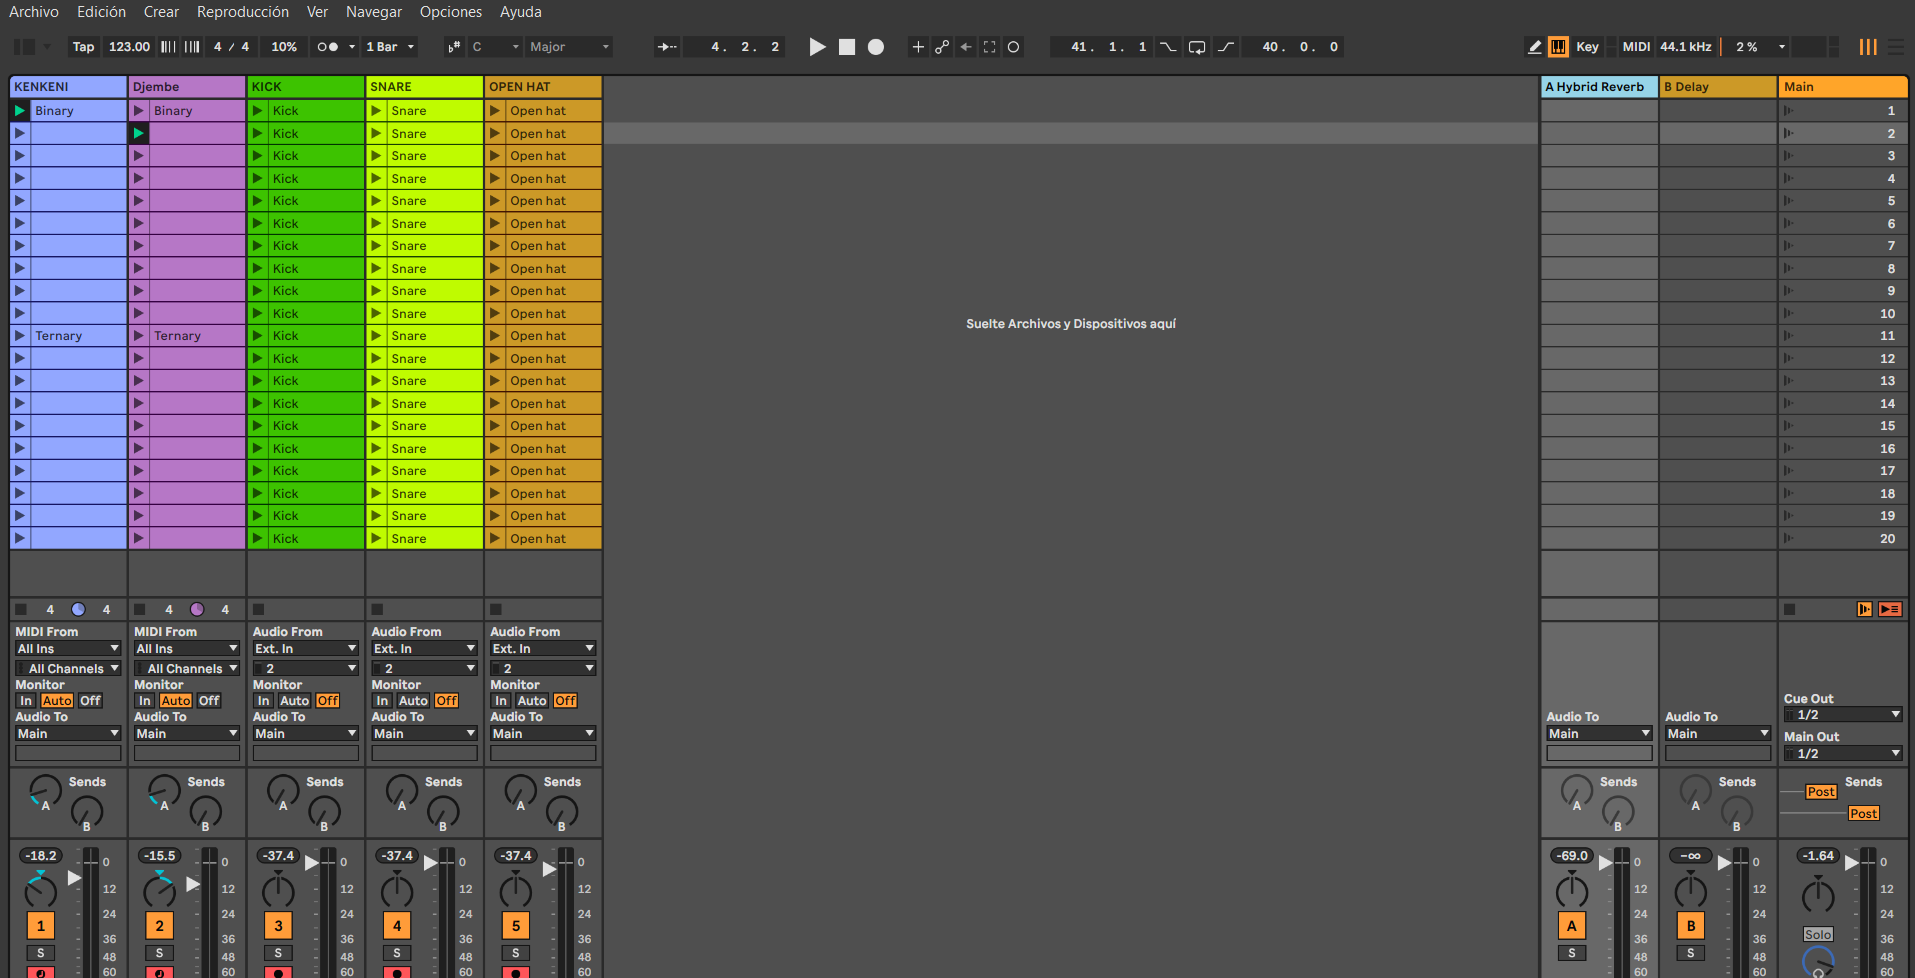Open the Edición menu
Image resolution: width=1915 pixels, height=978 pixels.
pos(102,12)
